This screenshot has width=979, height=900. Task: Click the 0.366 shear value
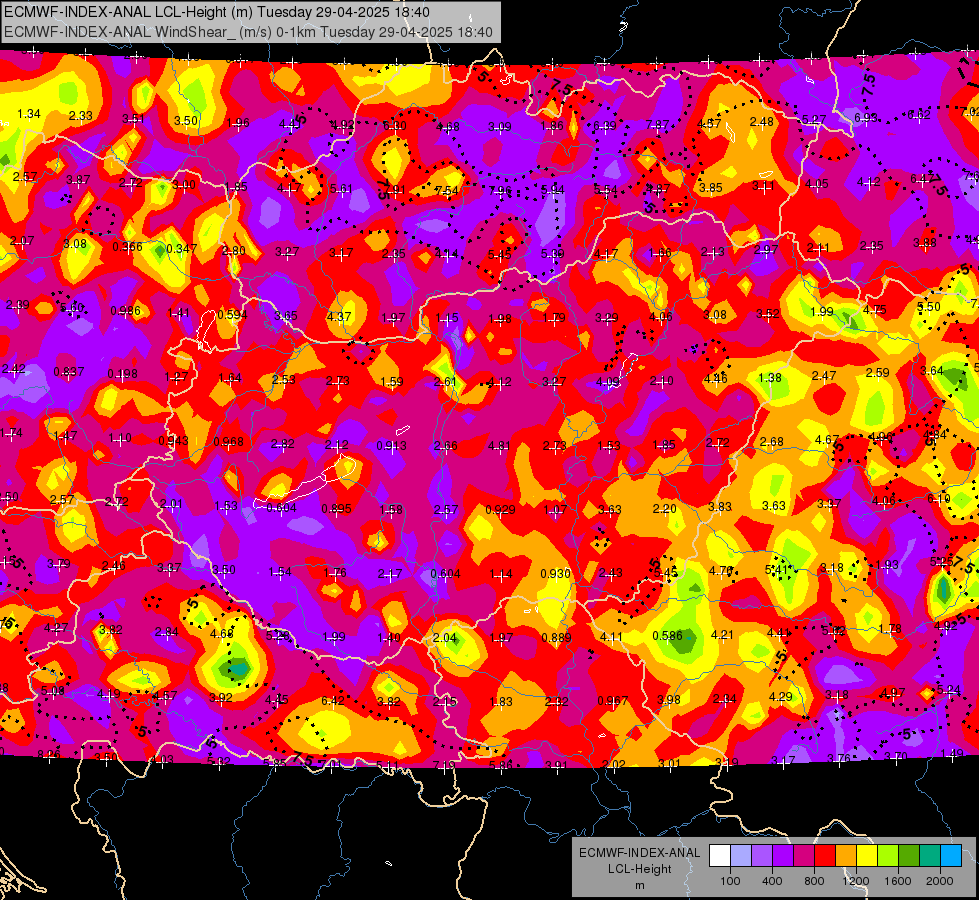127,247
